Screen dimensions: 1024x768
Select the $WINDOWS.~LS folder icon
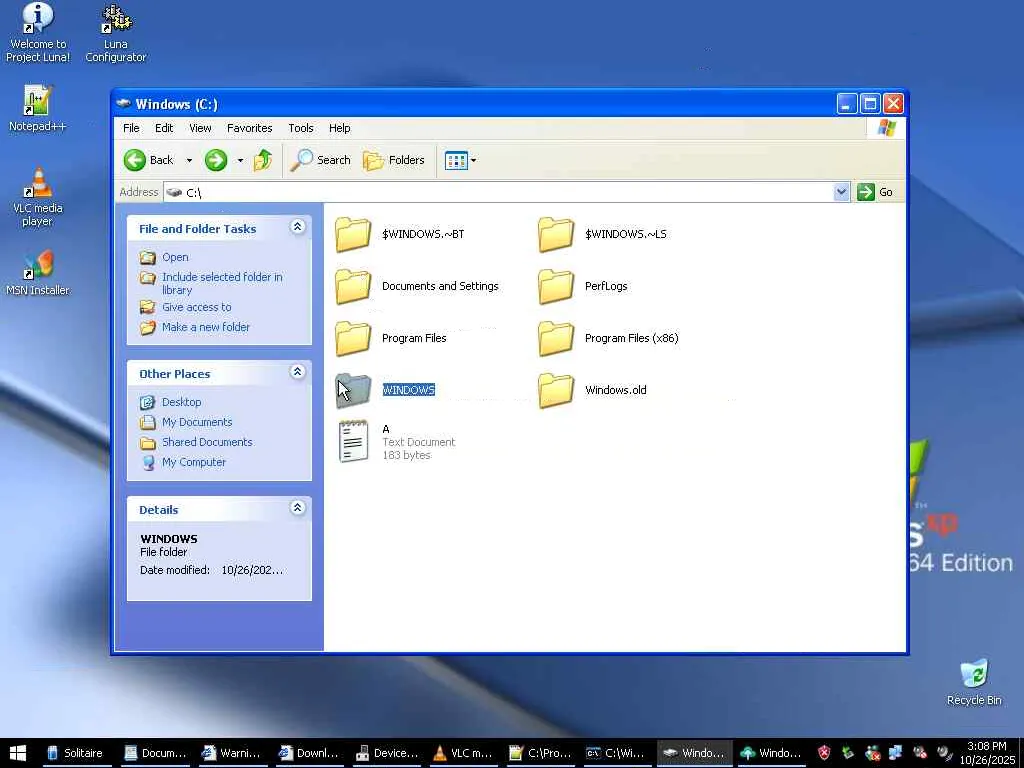click(556, 234)
